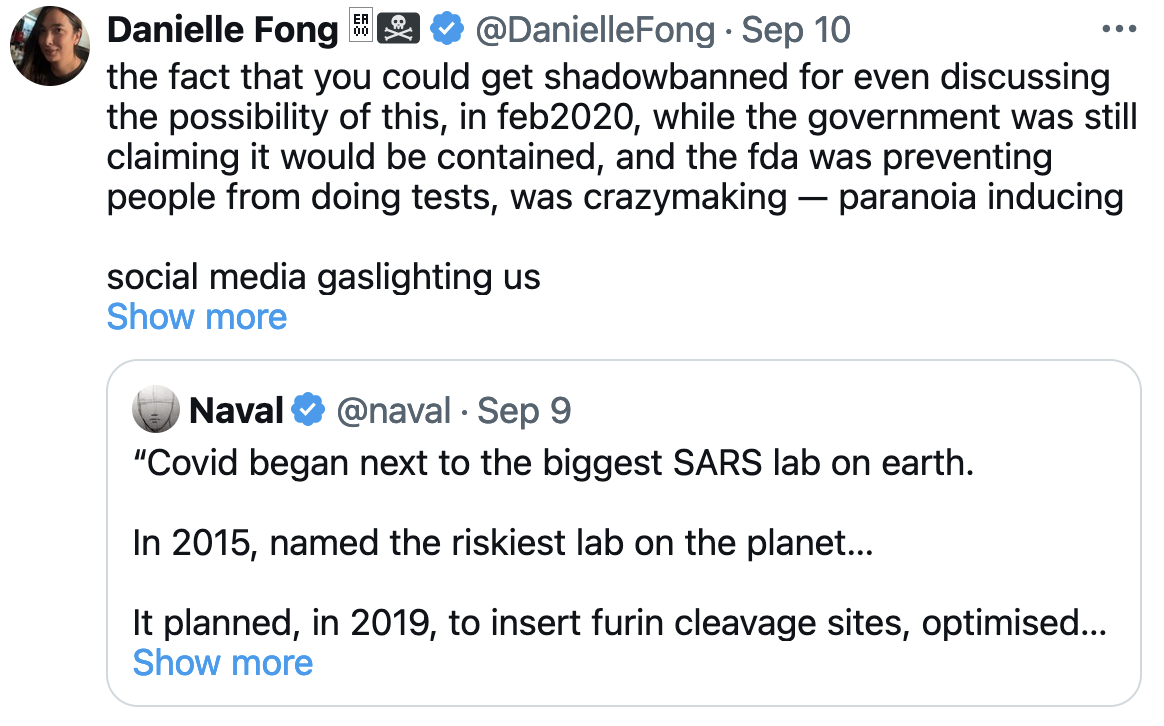Viewport: 1164px width, 726px height.
Task: Click the 'furin cleavage sites' line in quote
Action: (x=618, y=624)
